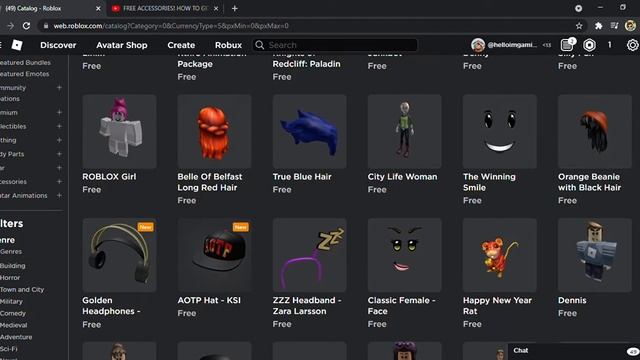
Task: Open the True Blue Hair thumbnail
Action: [309, 131]
